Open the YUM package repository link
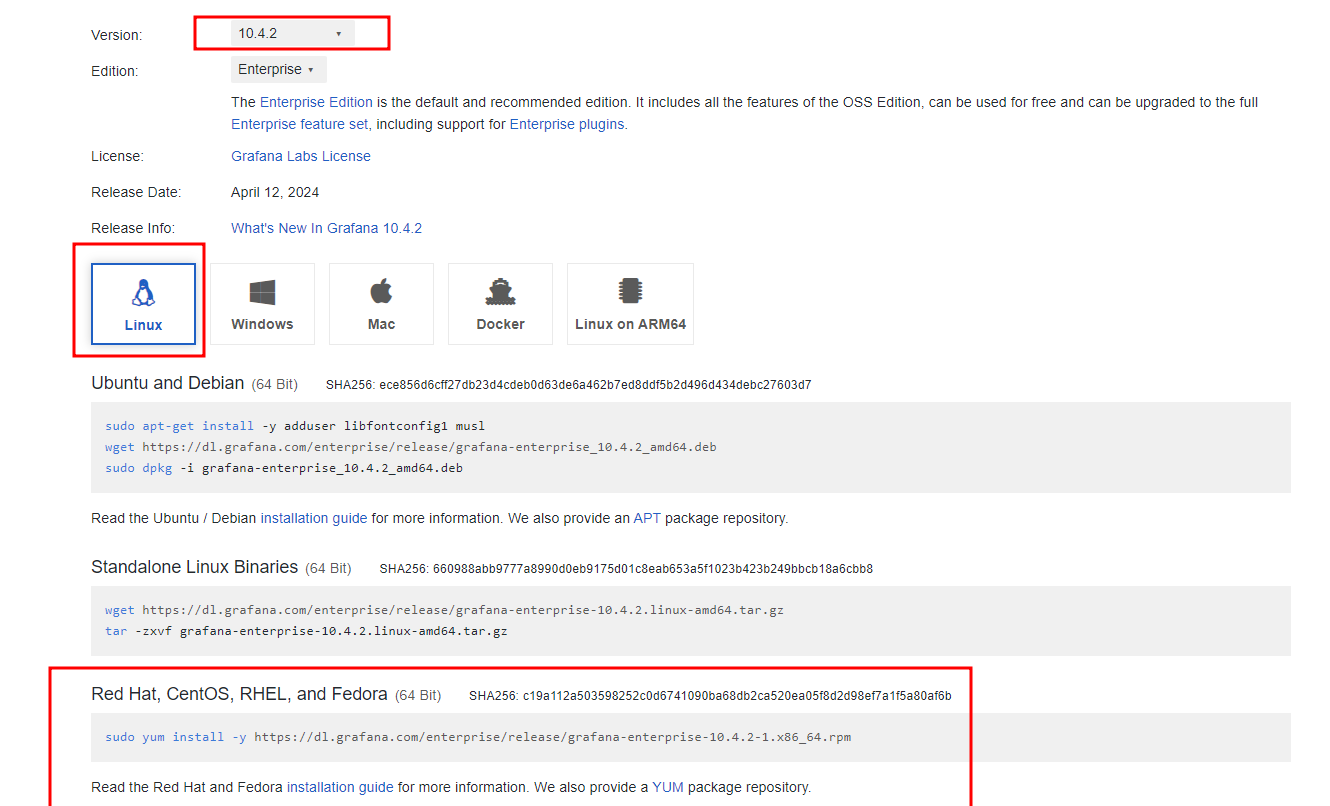Viewport: 1330px width, 806px height. coord(668,787)
